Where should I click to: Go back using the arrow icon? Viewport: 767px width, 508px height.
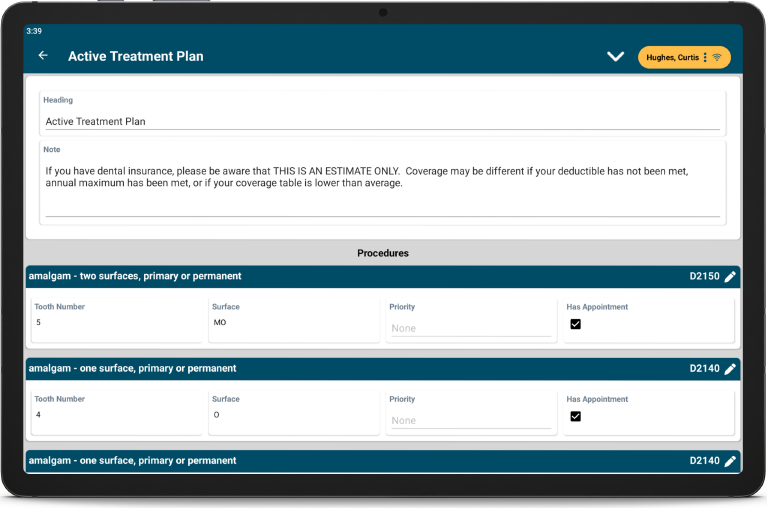[x=43, y=56]
